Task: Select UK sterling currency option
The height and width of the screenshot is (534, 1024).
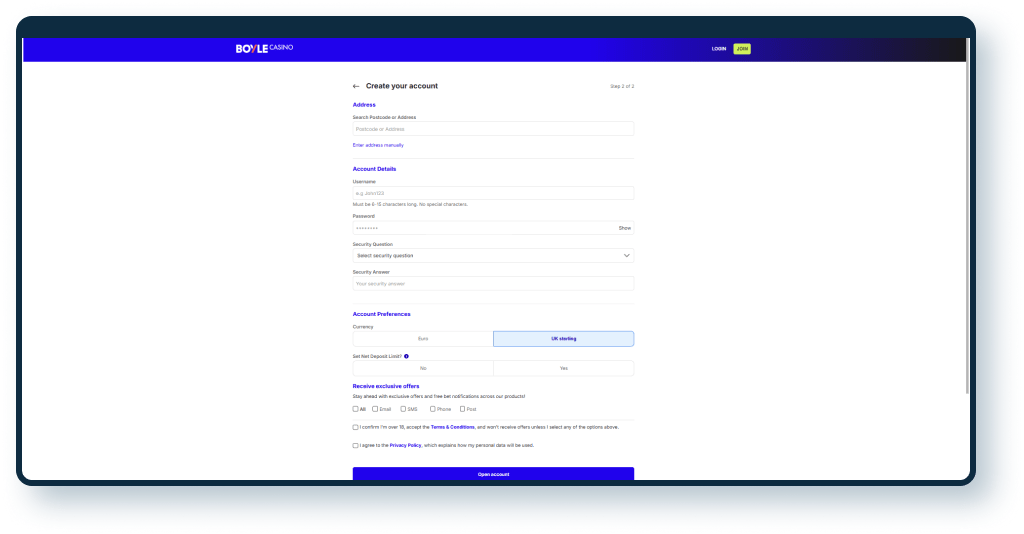Action: point(563,339)
